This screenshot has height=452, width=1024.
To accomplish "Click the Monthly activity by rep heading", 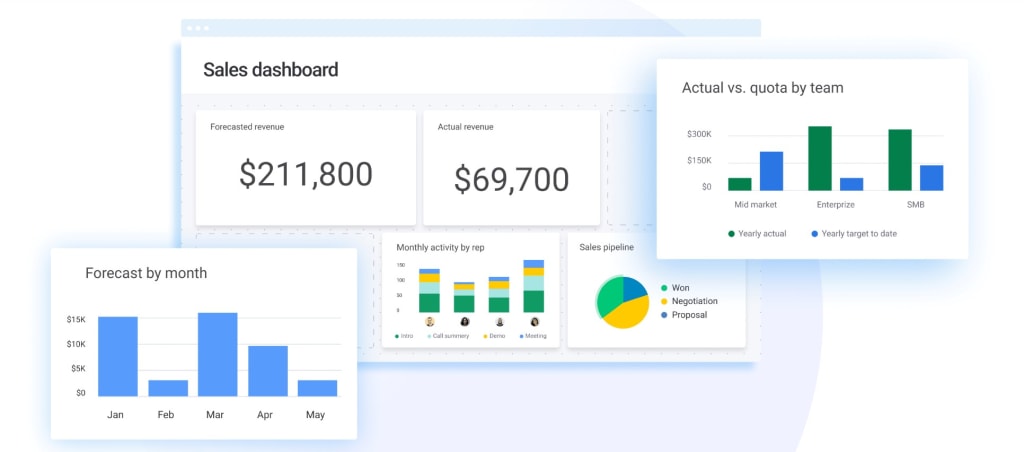I will tap(440, 248).
